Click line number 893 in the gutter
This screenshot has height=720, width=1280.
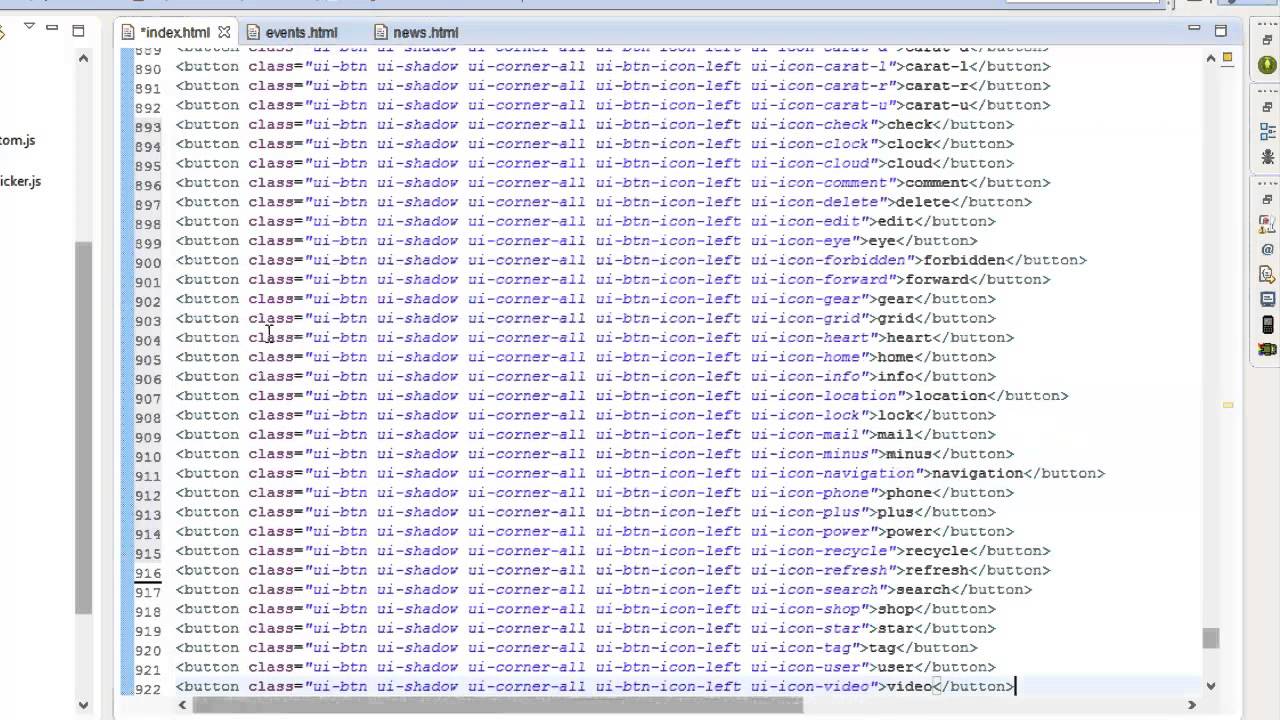pyautogui.click(x=147, y=127)
